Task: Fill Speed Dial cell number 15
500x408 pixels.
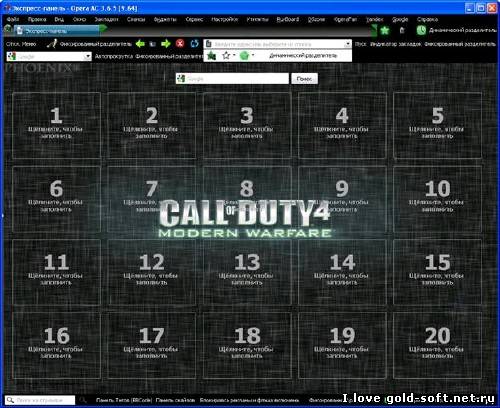Action: [x=437, y=272]
